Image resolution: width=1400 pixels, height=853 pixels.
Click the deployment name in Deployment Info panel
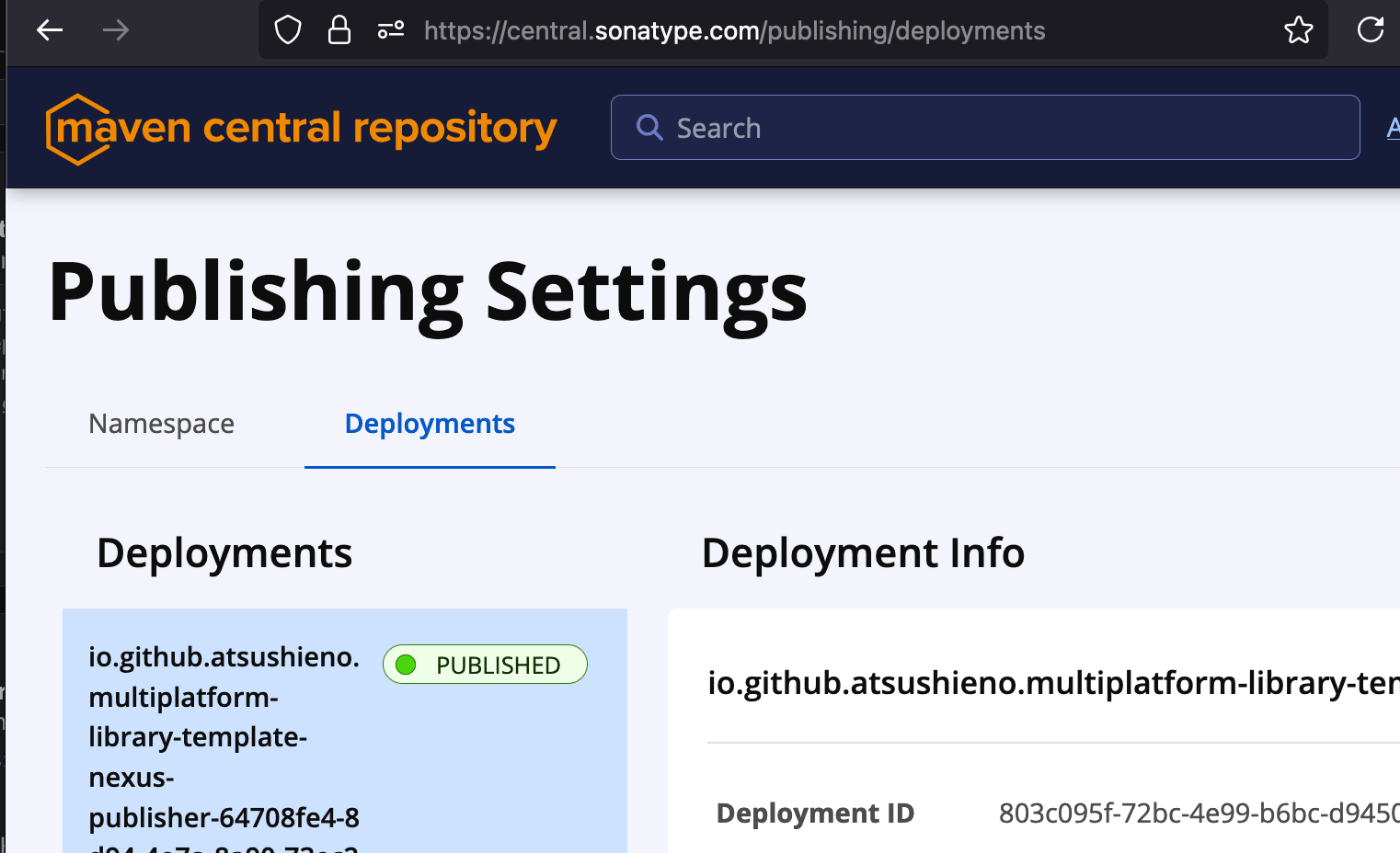pyautogui.click(x=1053, y=684)
